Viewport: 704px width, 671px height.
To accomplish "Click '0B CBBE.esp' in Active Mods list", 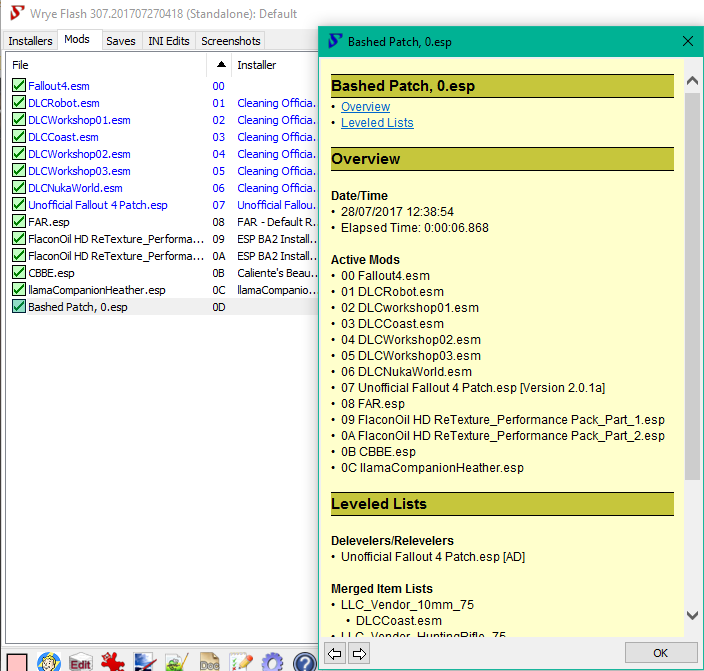I will point(378,451).
